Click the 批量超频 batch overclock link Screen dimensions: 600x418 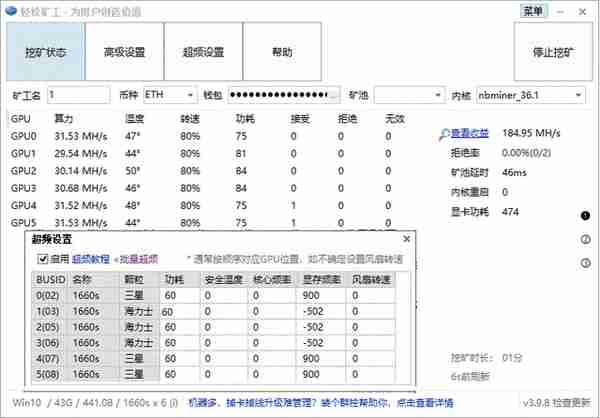[138, 259]
